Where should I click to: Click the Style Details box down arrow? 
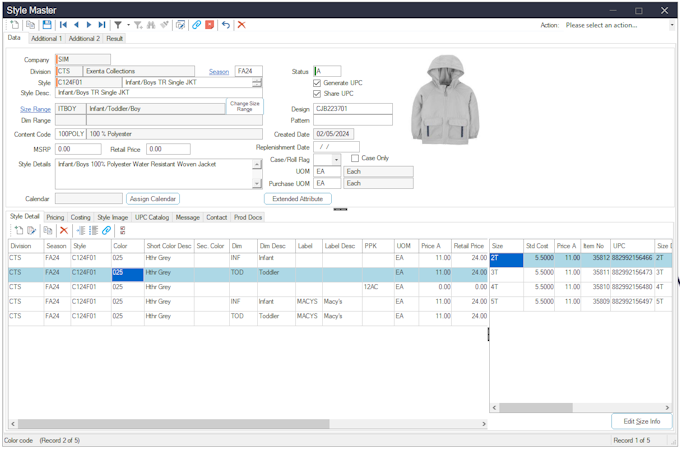(x=257, y=183)
